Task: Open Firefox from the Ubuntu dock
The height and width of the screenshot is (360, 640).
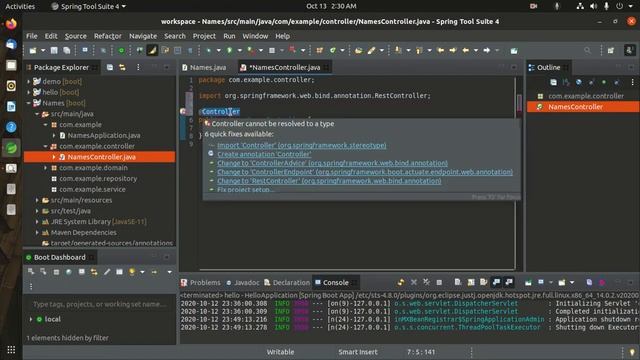Action: (11, 24)
